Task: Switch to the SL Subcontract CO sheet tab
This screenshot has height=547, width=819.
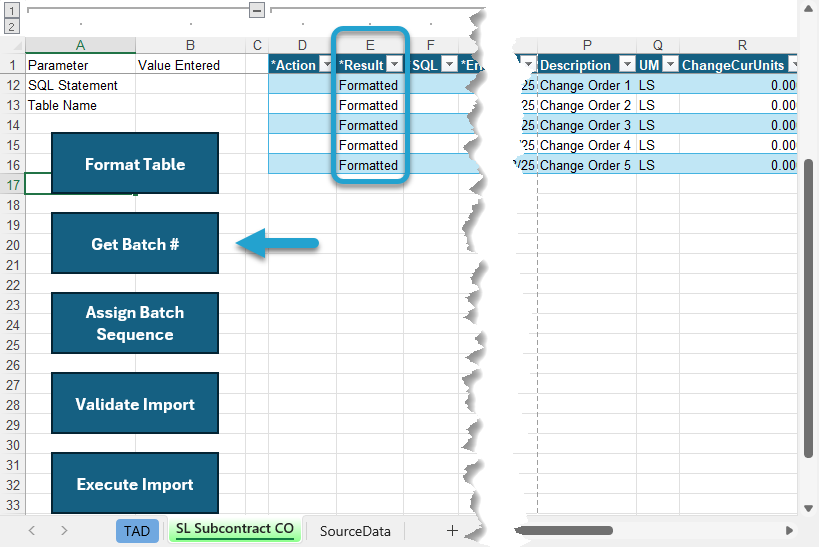Action: [x=235, y=529]
